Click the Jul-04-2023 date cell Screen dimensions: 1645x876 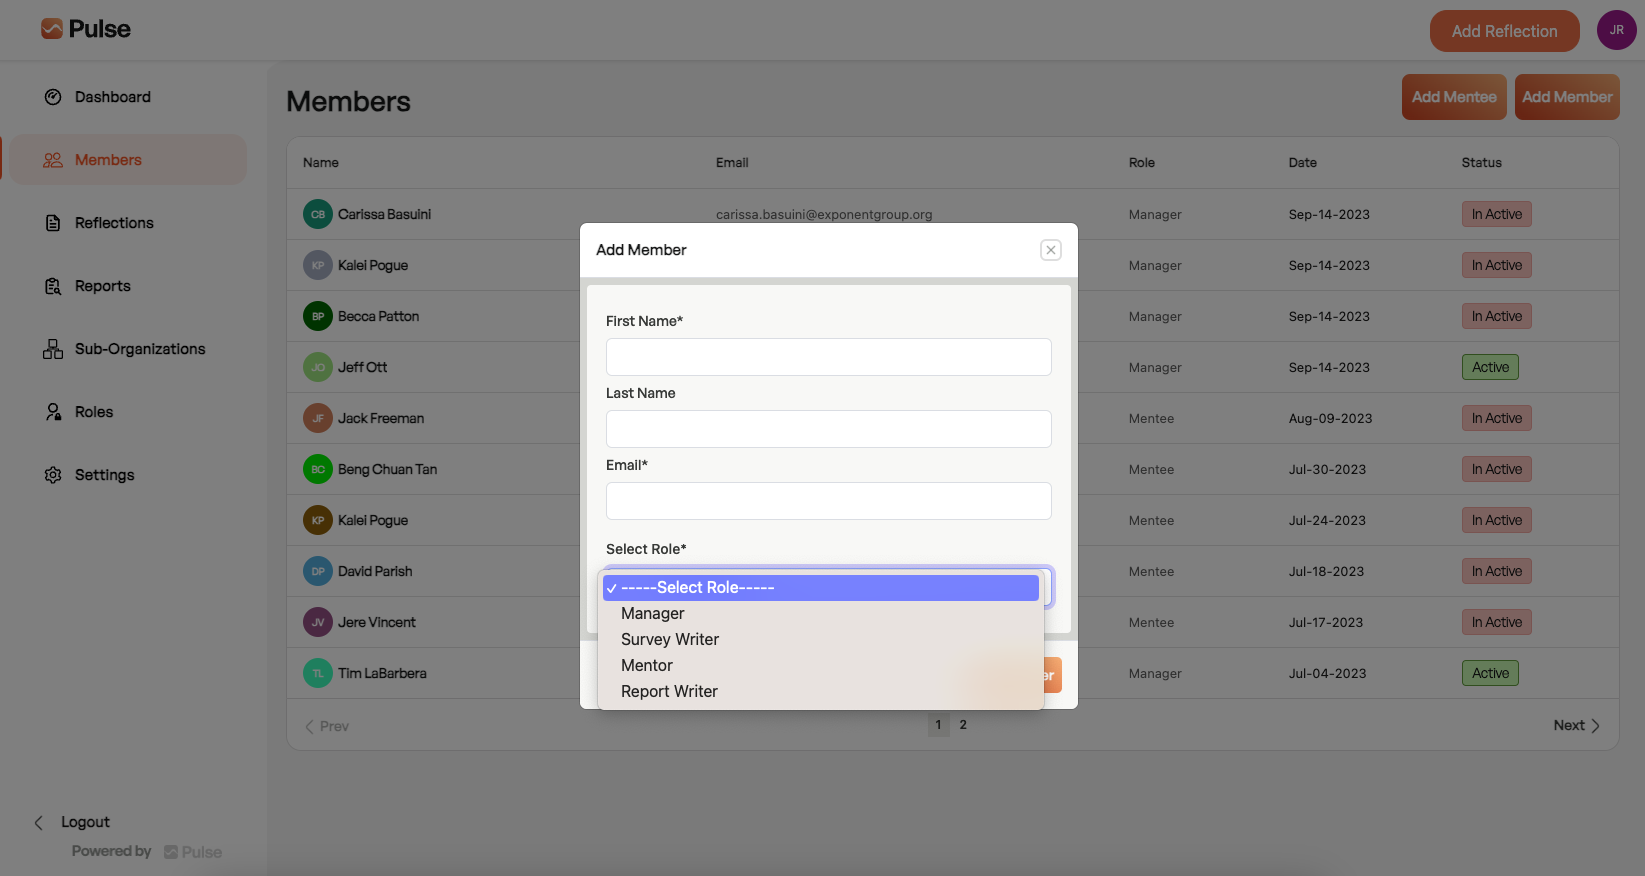(x=1327, y=673)
